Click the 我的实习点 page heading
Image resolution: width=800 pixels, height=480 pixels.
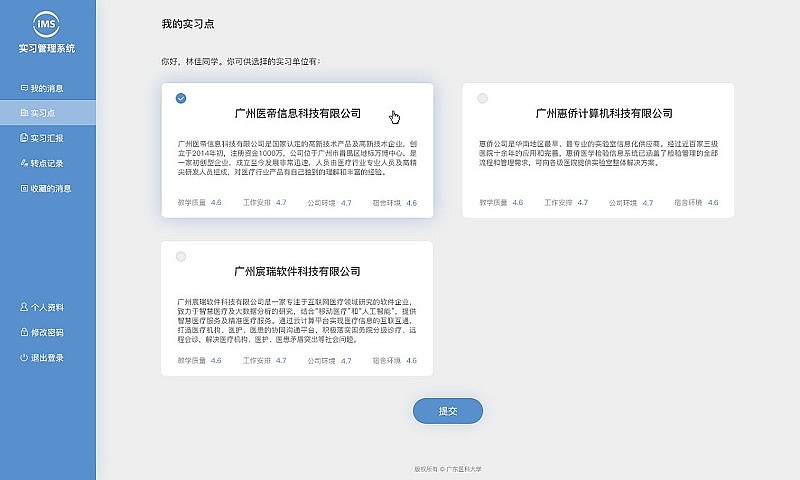188,24
